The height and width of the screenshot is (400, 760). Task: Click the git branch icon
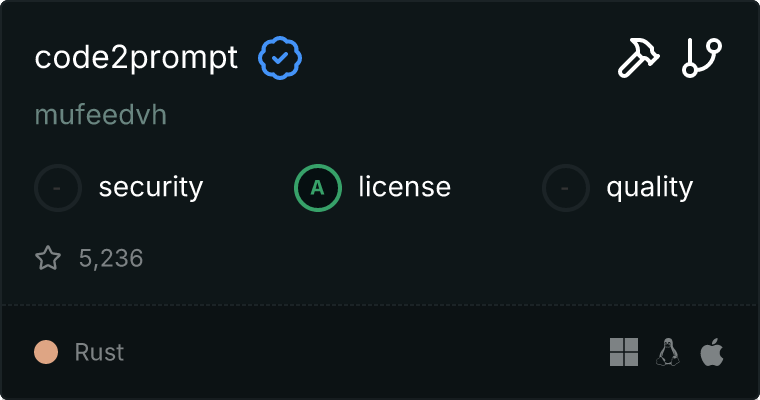click(x=702, y=59)
